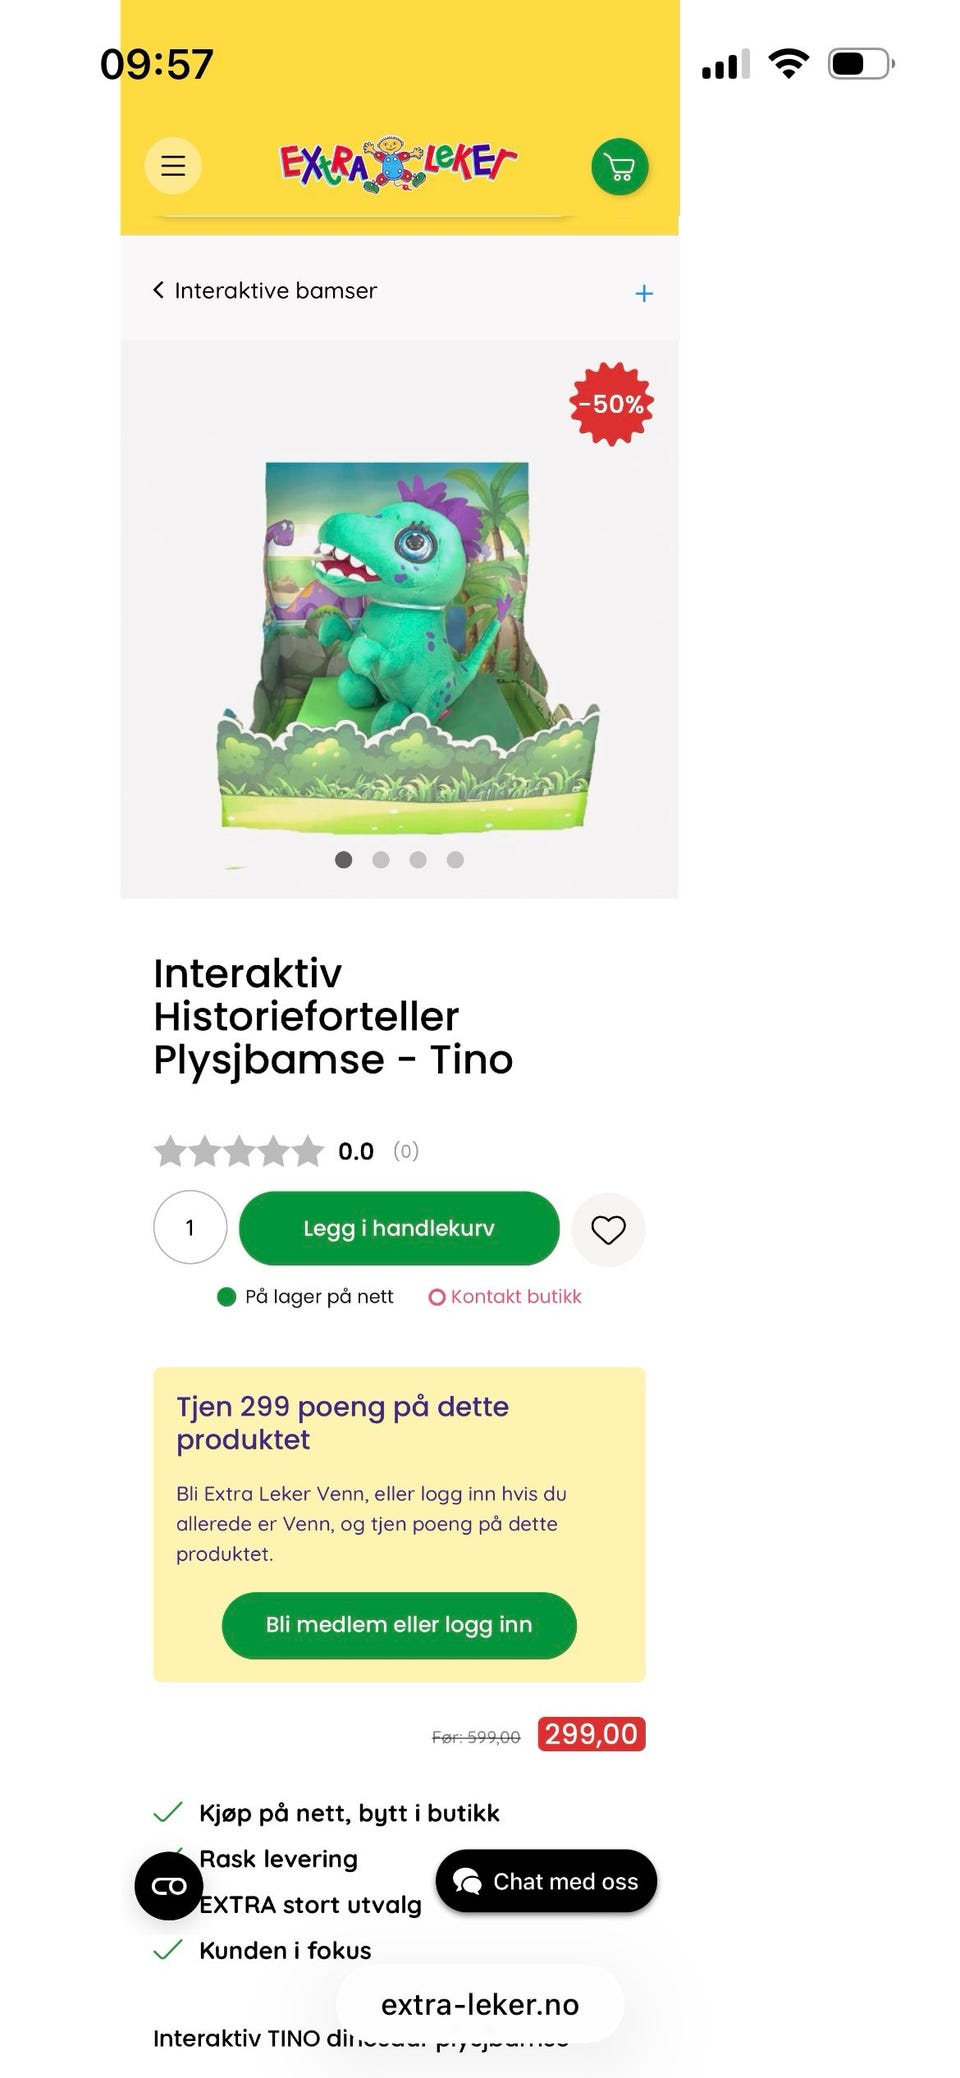The image size is (960, 2078).
Task: Switch to third product image dot
Action: [418, 860]
